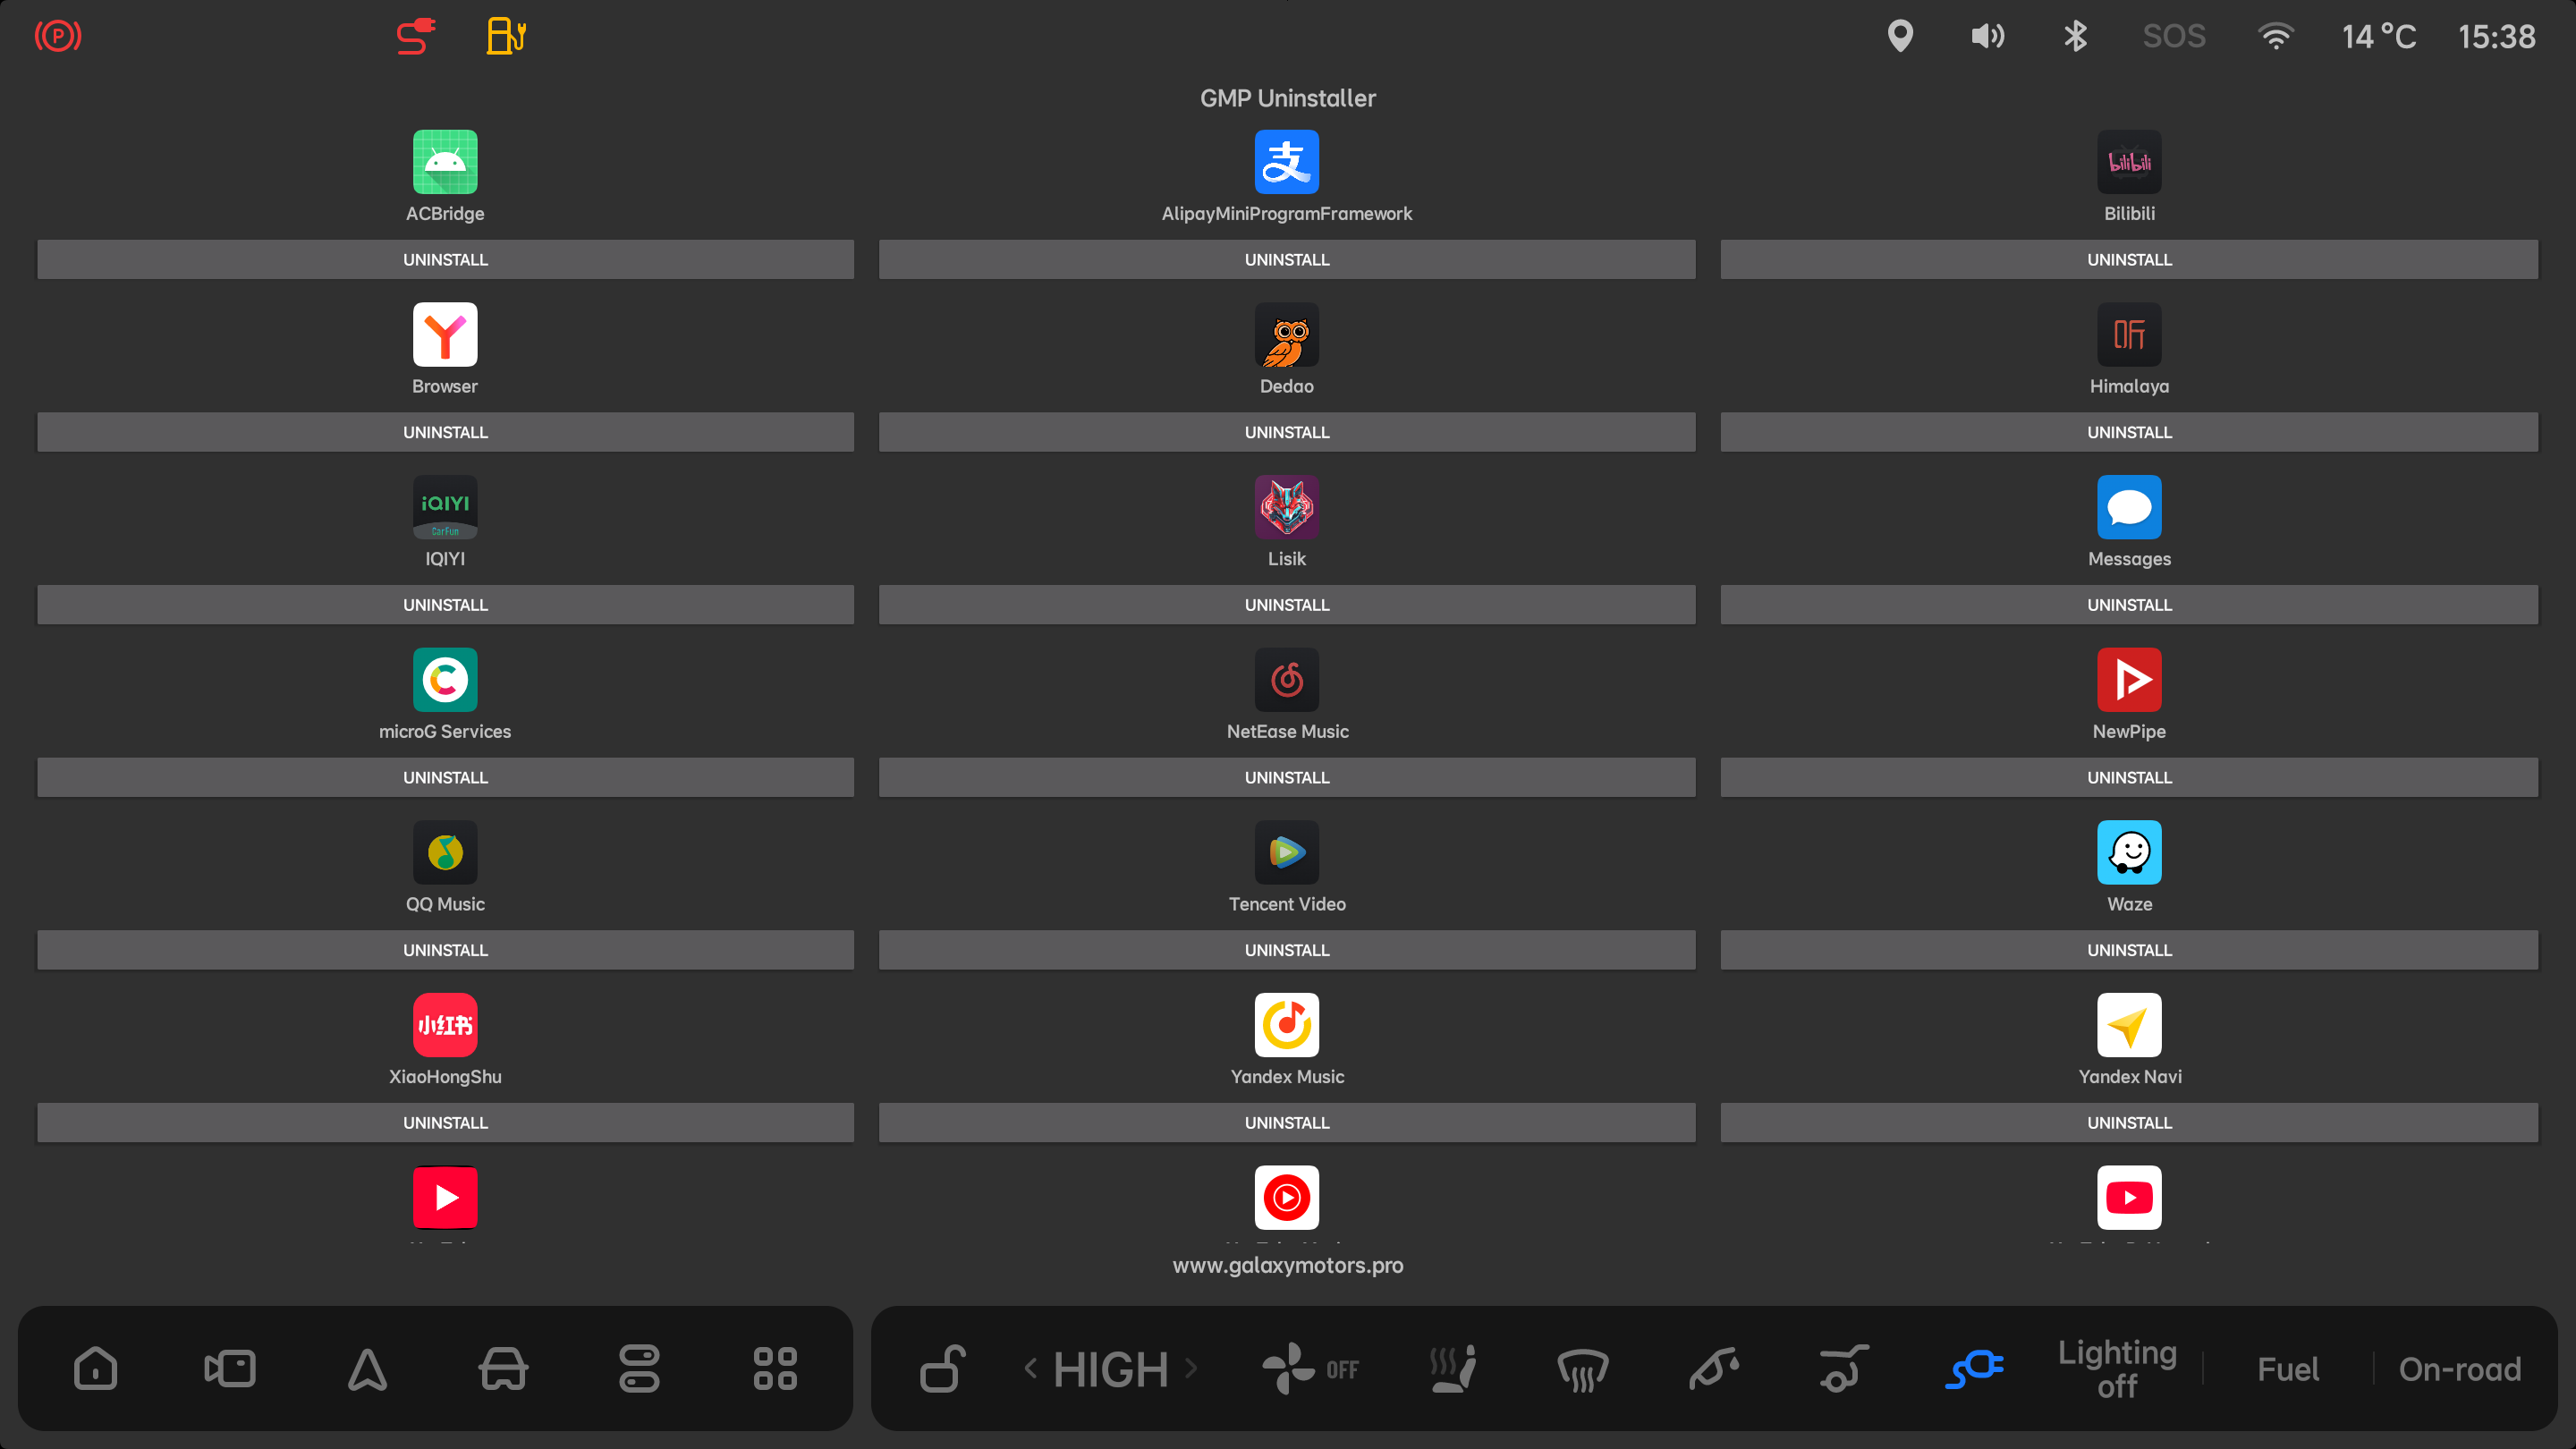Click the Yandex Navi app icon
The width and height of the screenshot is (2576, 1449).
tap(2128, 1024)
